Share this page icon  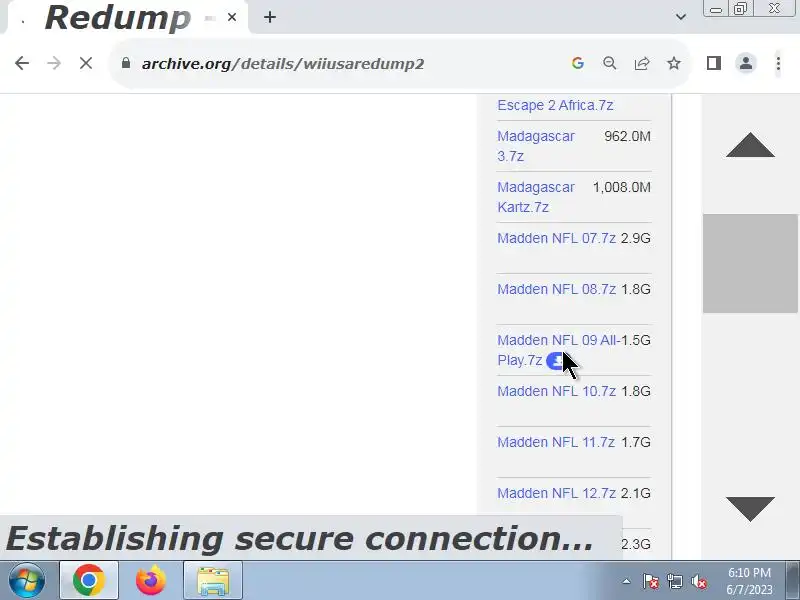pyautogui.click(x=642, y=63)
